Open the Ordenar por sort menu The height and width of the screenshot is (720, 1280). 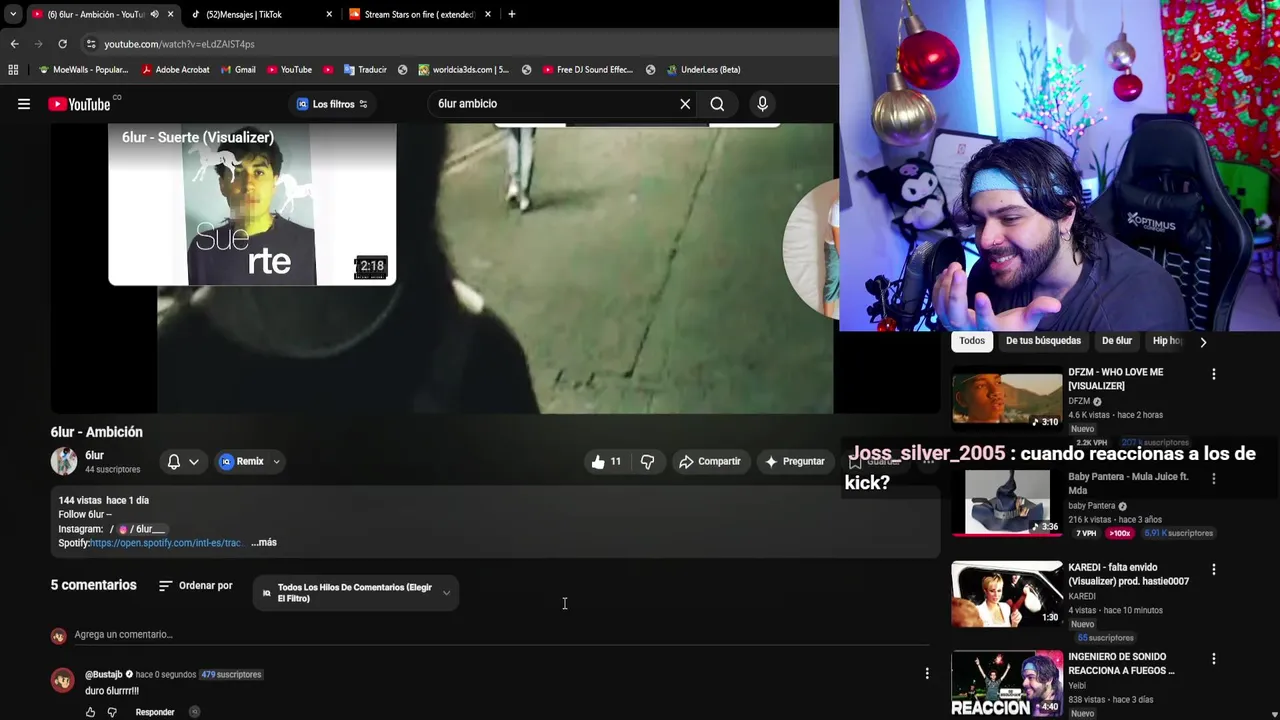[196, 586]
